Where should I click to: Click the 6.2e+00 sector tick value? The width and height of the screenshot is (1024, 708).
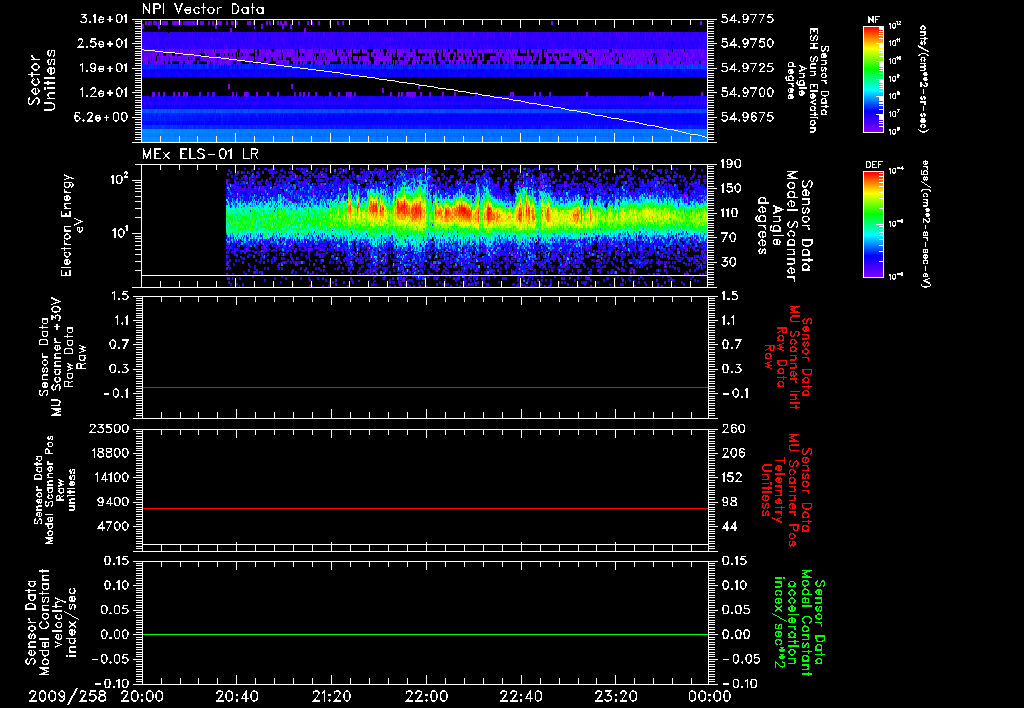103,117
